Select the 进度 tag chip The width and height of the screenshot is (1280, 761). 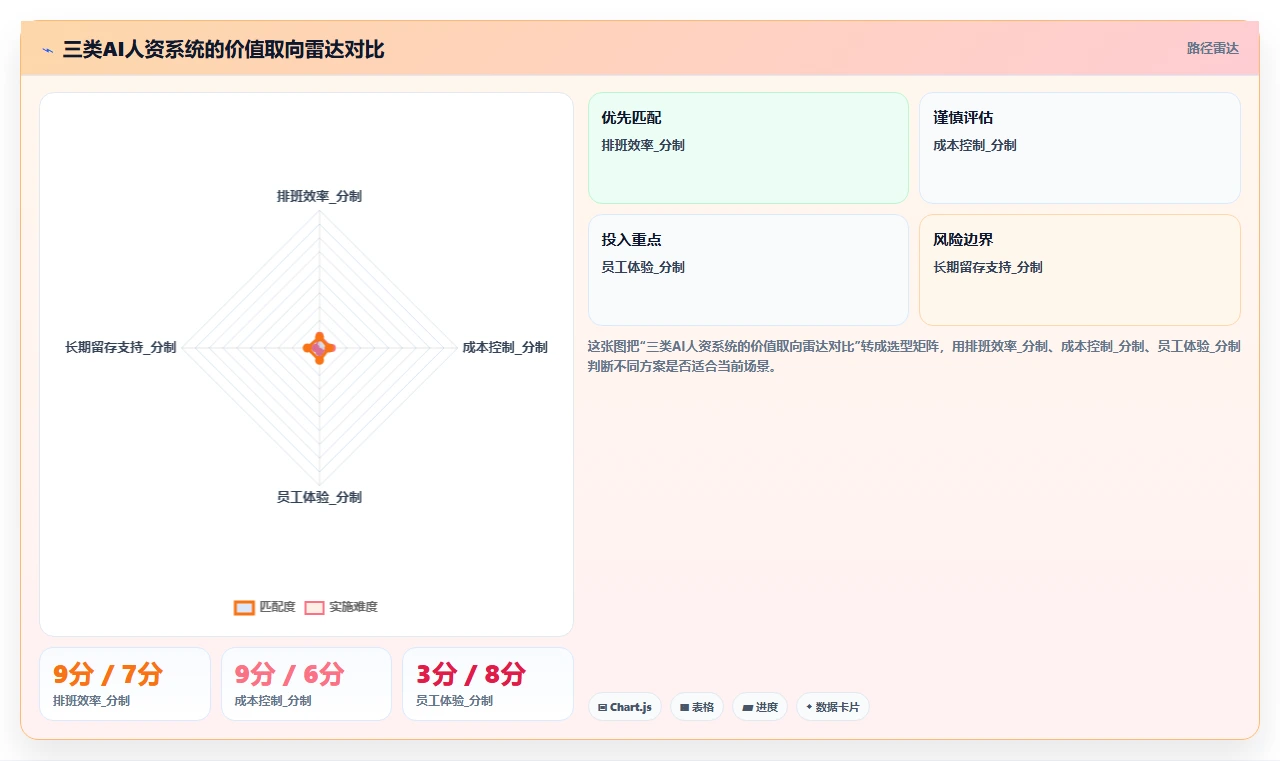(x=760, y=707)
